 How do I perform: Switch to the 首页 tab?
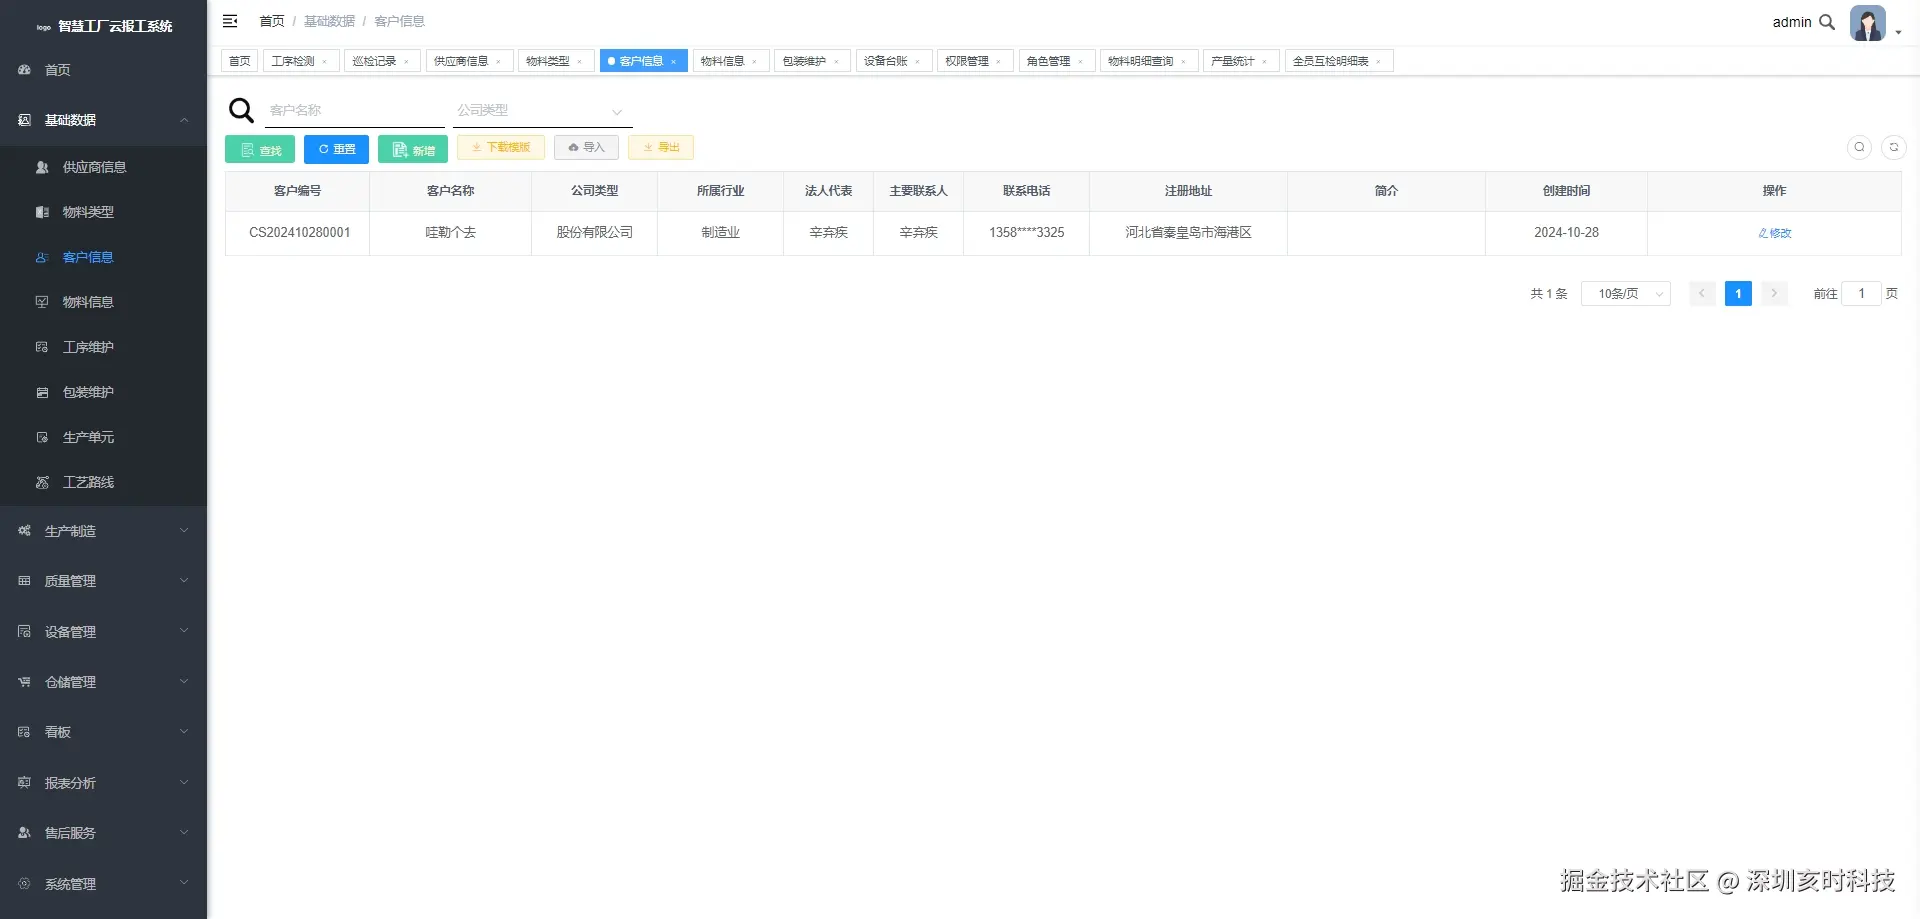coord(240,61)
